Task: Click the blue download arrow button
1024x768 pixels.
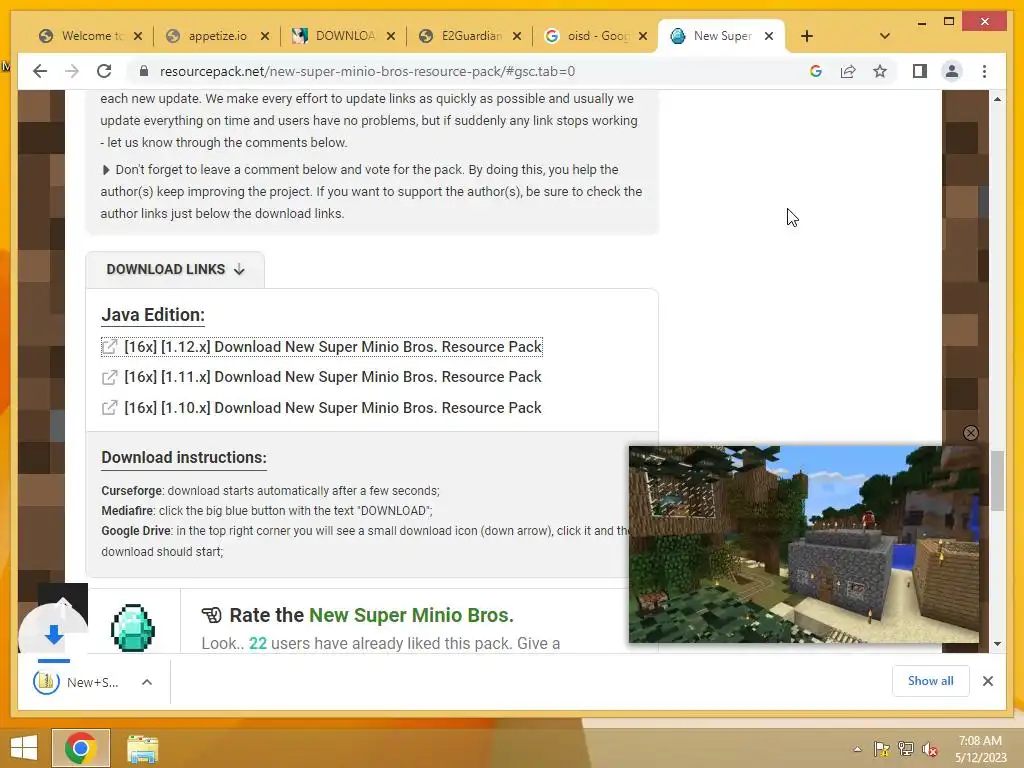Action: (54, 633)
